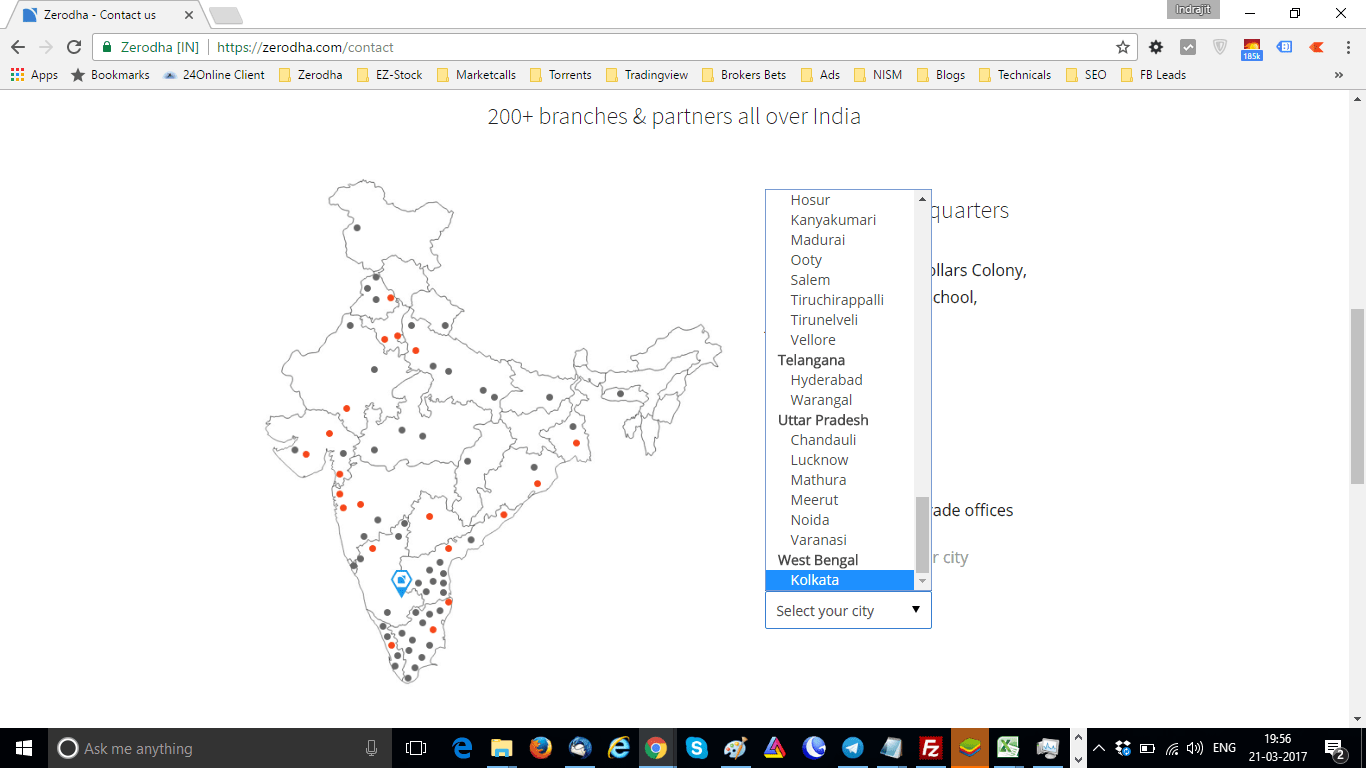1366x768 pixels.
Task: Click the shield extension icon
Action: click(1220, 47)
